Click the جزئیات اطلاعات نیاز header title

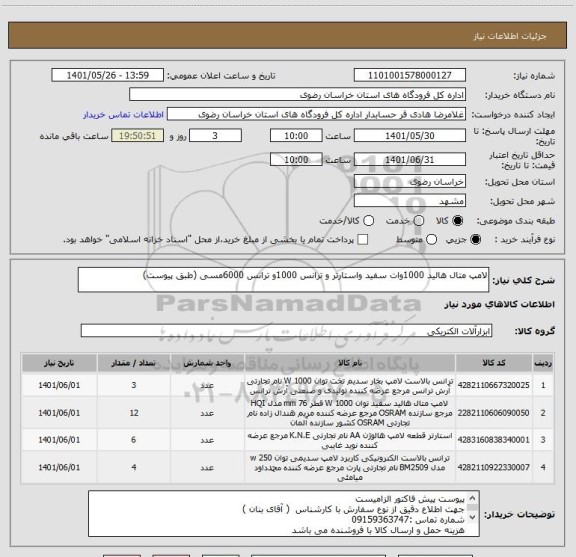(x=510, y=36)
